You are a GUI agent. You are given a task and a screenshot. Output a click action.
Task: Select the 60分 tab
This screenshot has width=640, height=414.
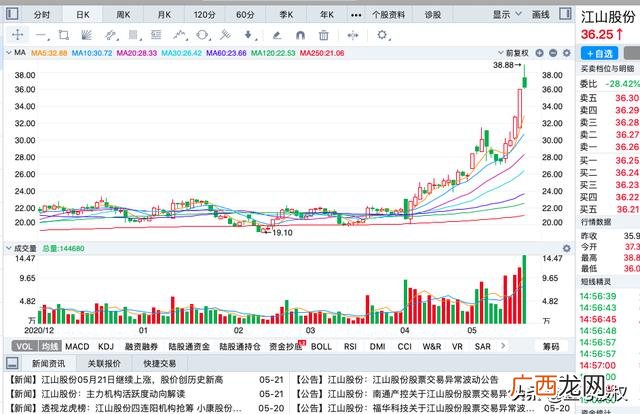[245, 15]
